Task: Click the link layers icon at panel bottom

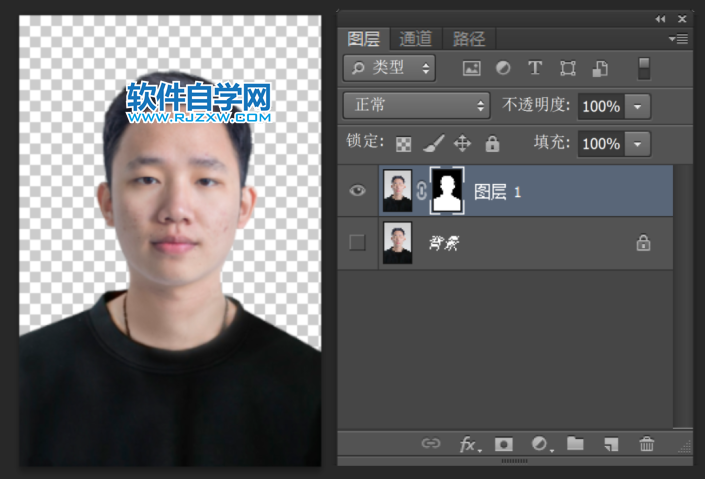Action: click(x=431, y=443)
